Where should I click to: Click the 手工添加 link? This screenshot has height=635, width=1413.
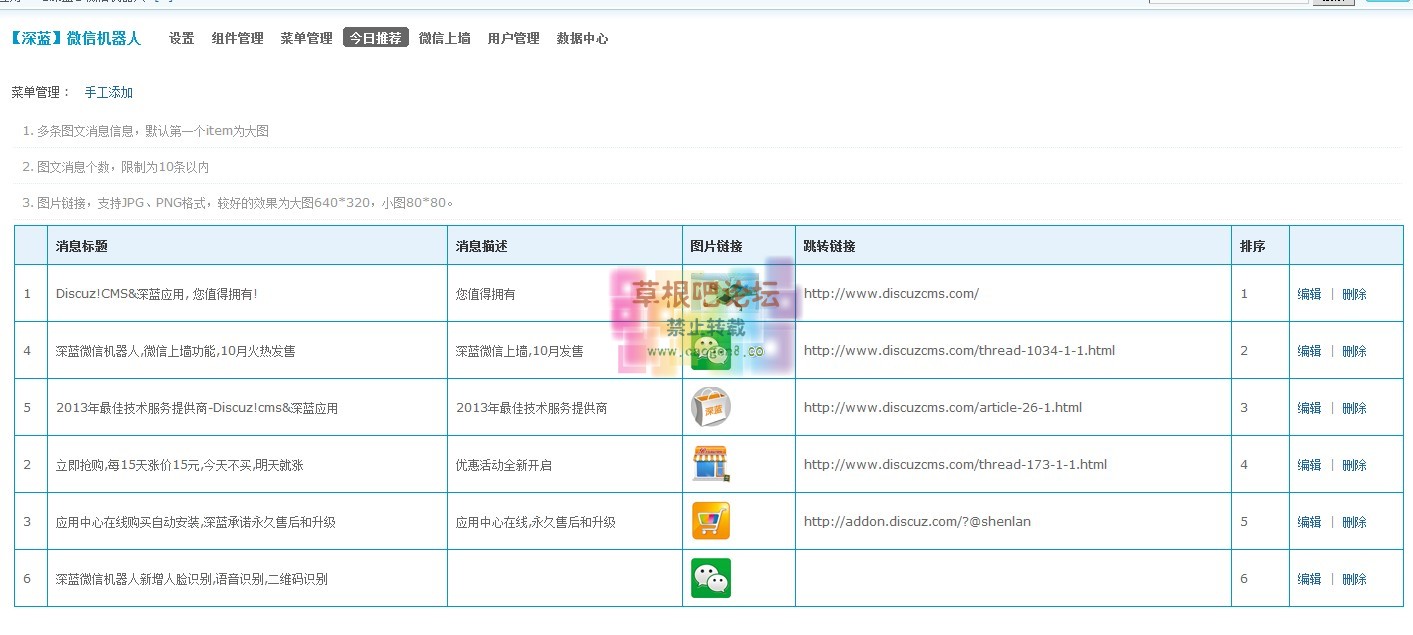[108, 92]
